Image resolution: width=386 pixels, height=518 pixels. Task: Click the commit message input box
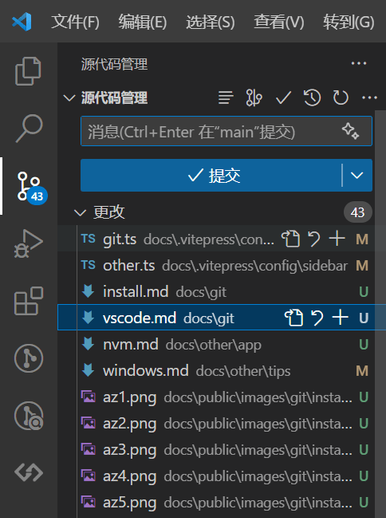click(x=226, y=131)
